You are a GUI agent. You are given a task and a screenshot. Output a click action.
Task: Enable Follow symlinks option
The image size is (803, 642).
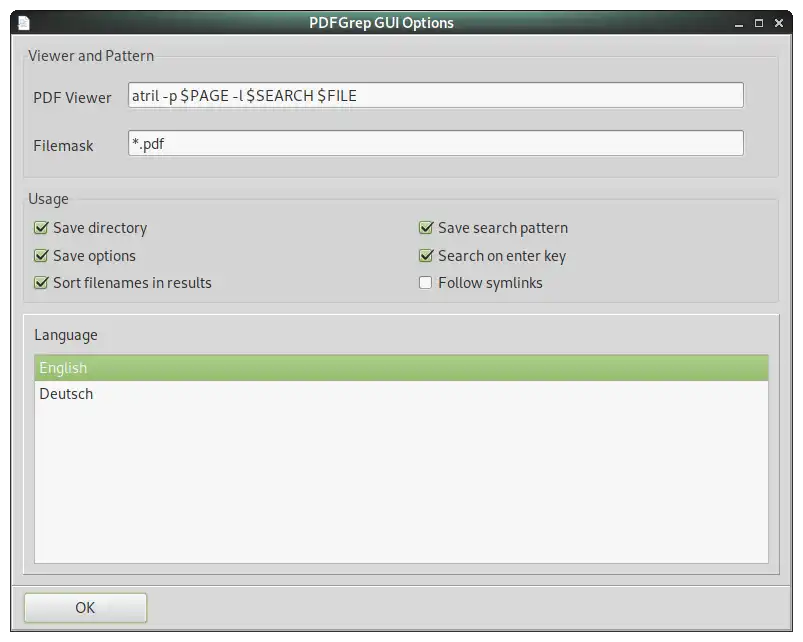point(426,283)
